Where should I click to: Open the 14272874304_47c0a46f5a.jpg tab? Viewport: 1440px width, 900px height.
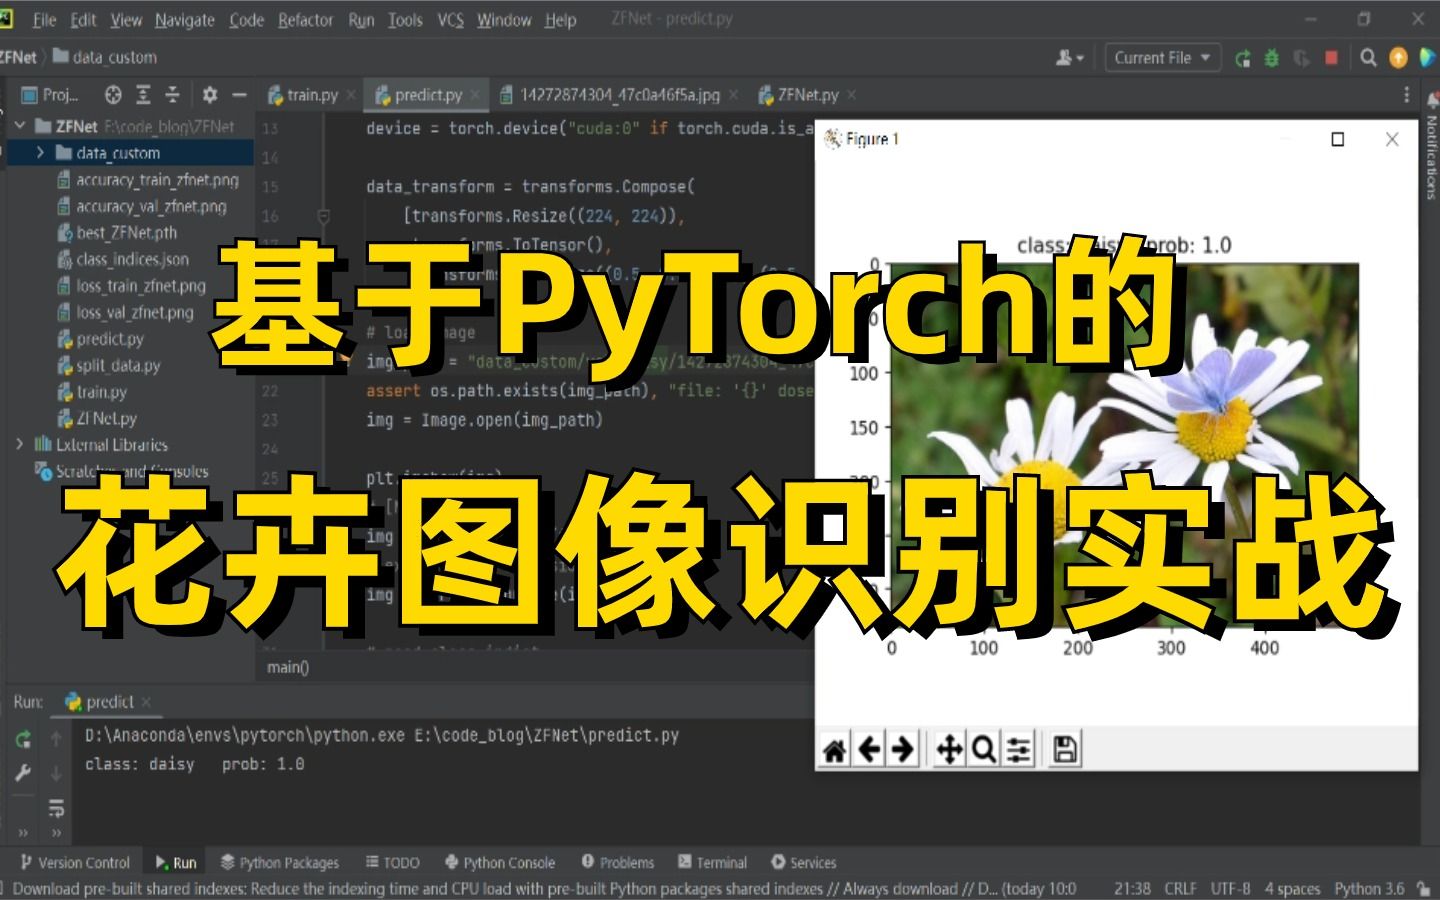tap(609, 95)
